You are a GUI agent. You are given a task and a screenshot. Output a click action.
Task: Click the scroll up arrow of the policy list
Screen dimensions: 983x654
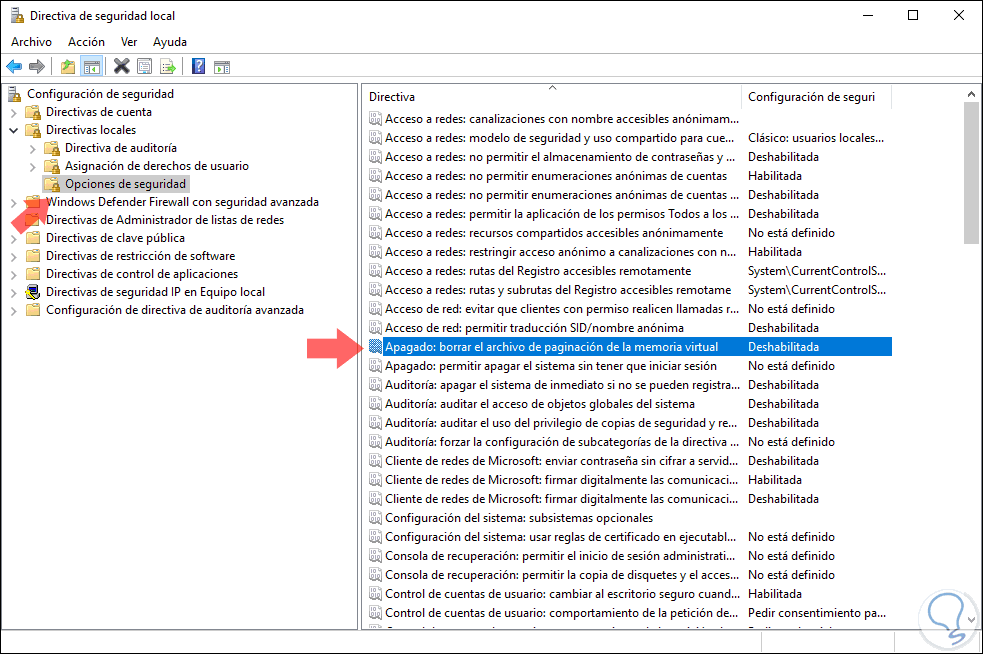click(x=971, y=94)
